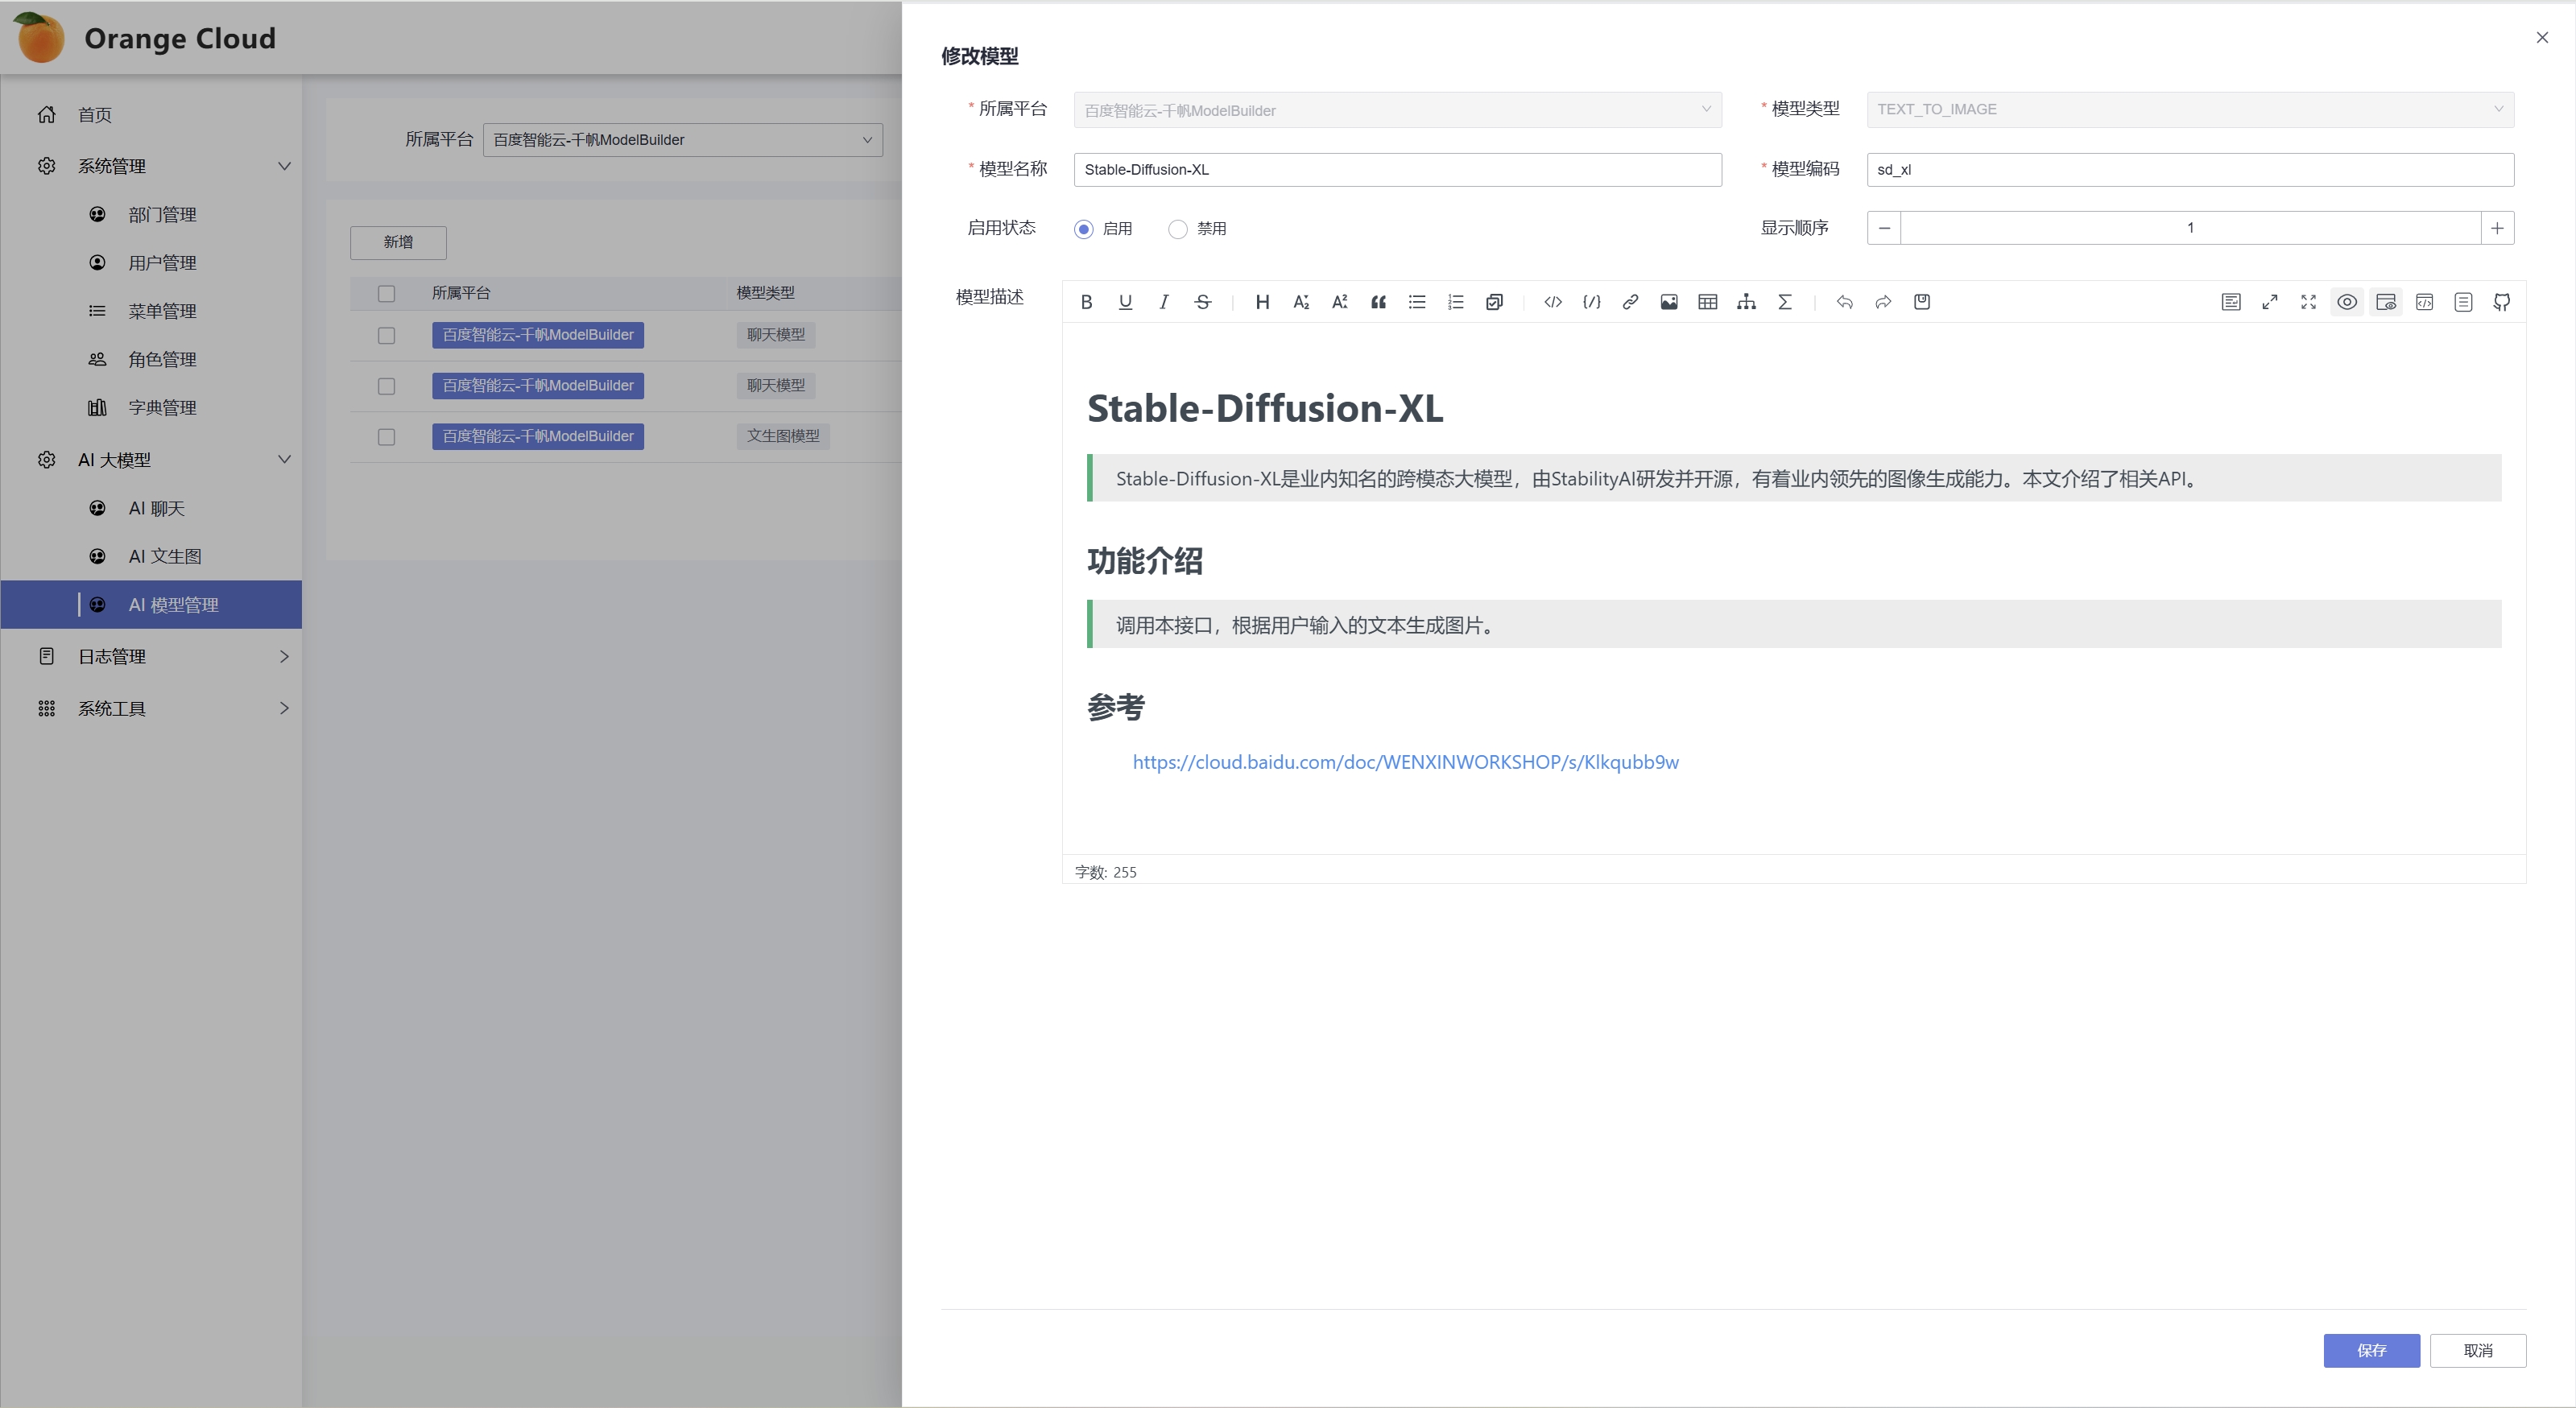Image resolution: width=2576 pixels, height=1408 pixels.
Task: Open the cloud.baidu.com reference link
Action: coord(1405,762)
